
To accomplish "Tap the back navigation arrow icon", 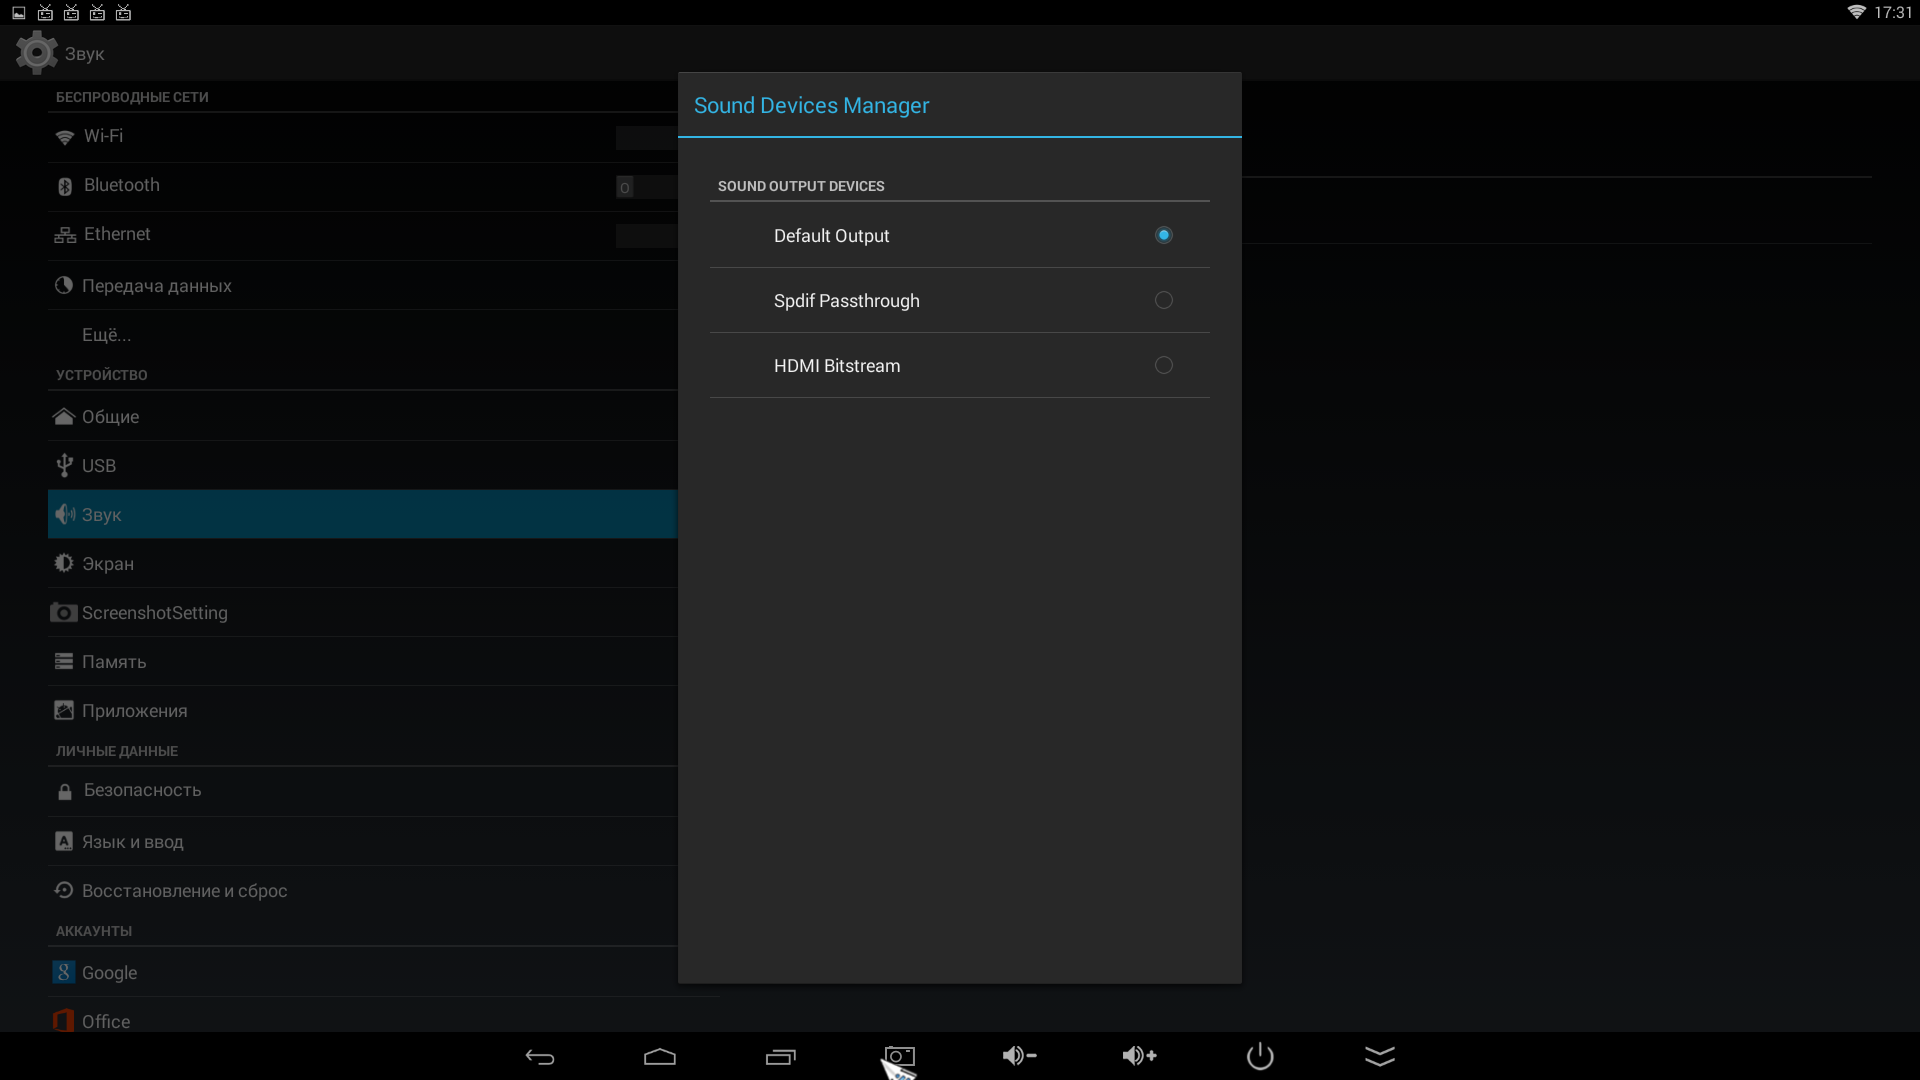I will point(540,1057).
